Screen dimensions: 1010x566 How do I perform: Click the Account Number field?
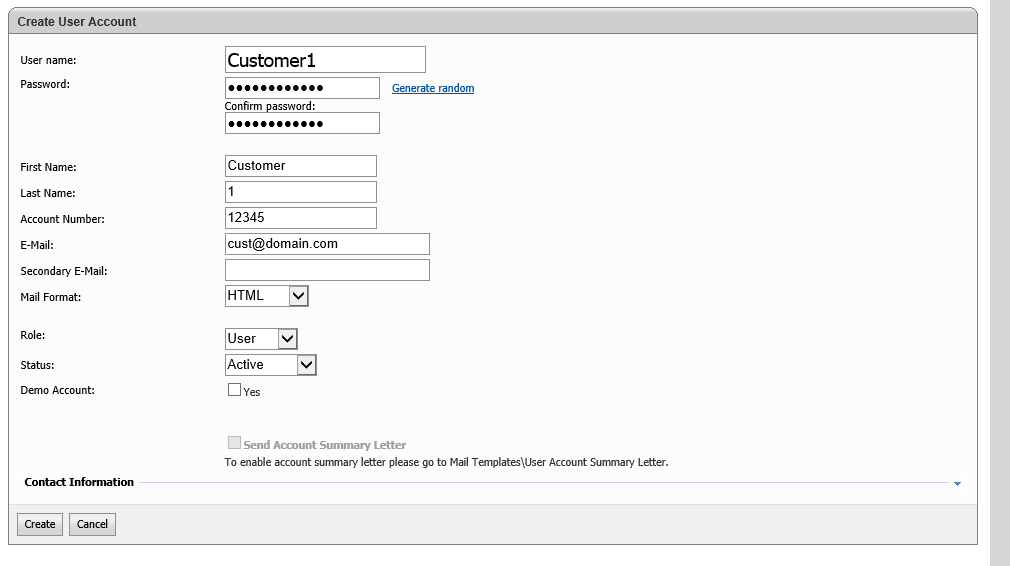click(301, 218)
